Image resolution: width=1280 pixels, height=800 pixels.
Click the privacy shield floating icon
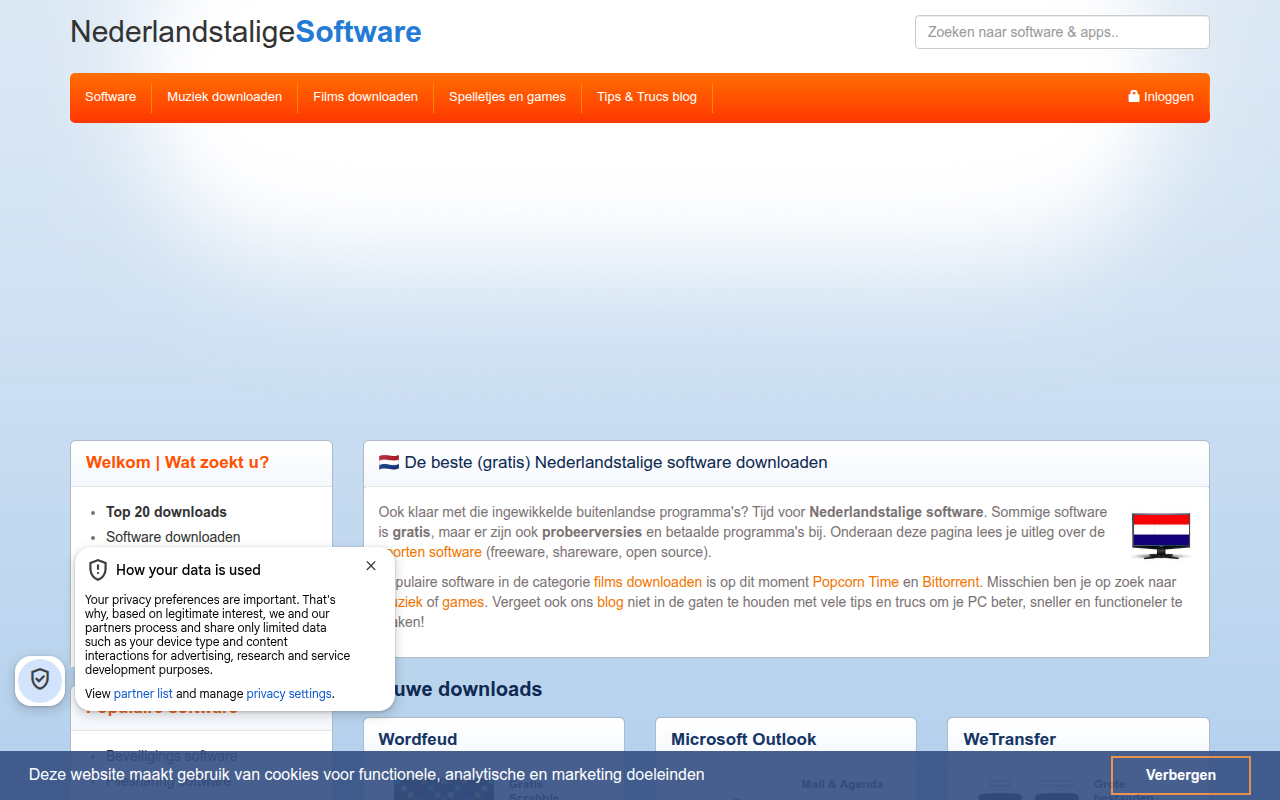point(40,680)
